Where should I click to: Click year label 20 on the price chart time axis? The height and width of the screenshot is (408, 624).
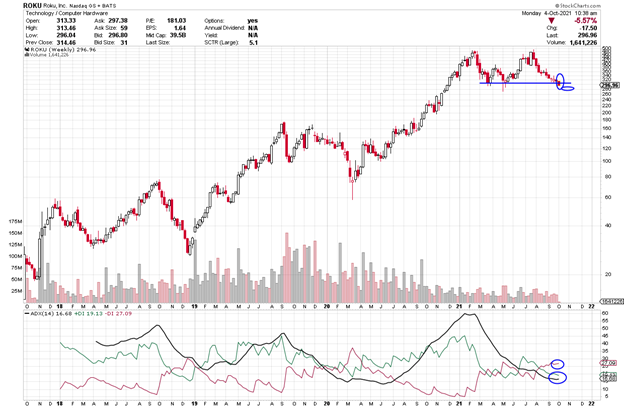click(x=327, y=306)
